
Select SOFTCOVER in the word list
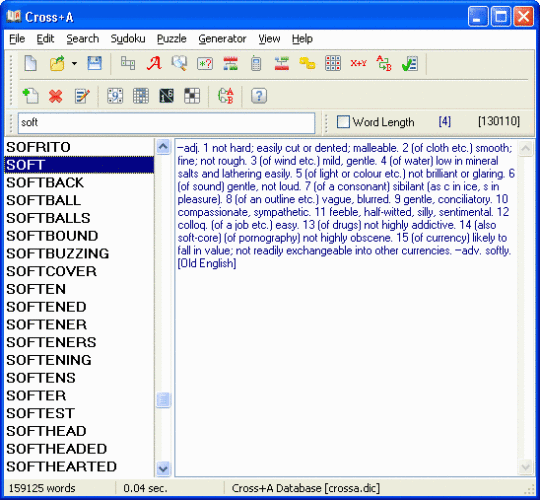click(79, 271)
